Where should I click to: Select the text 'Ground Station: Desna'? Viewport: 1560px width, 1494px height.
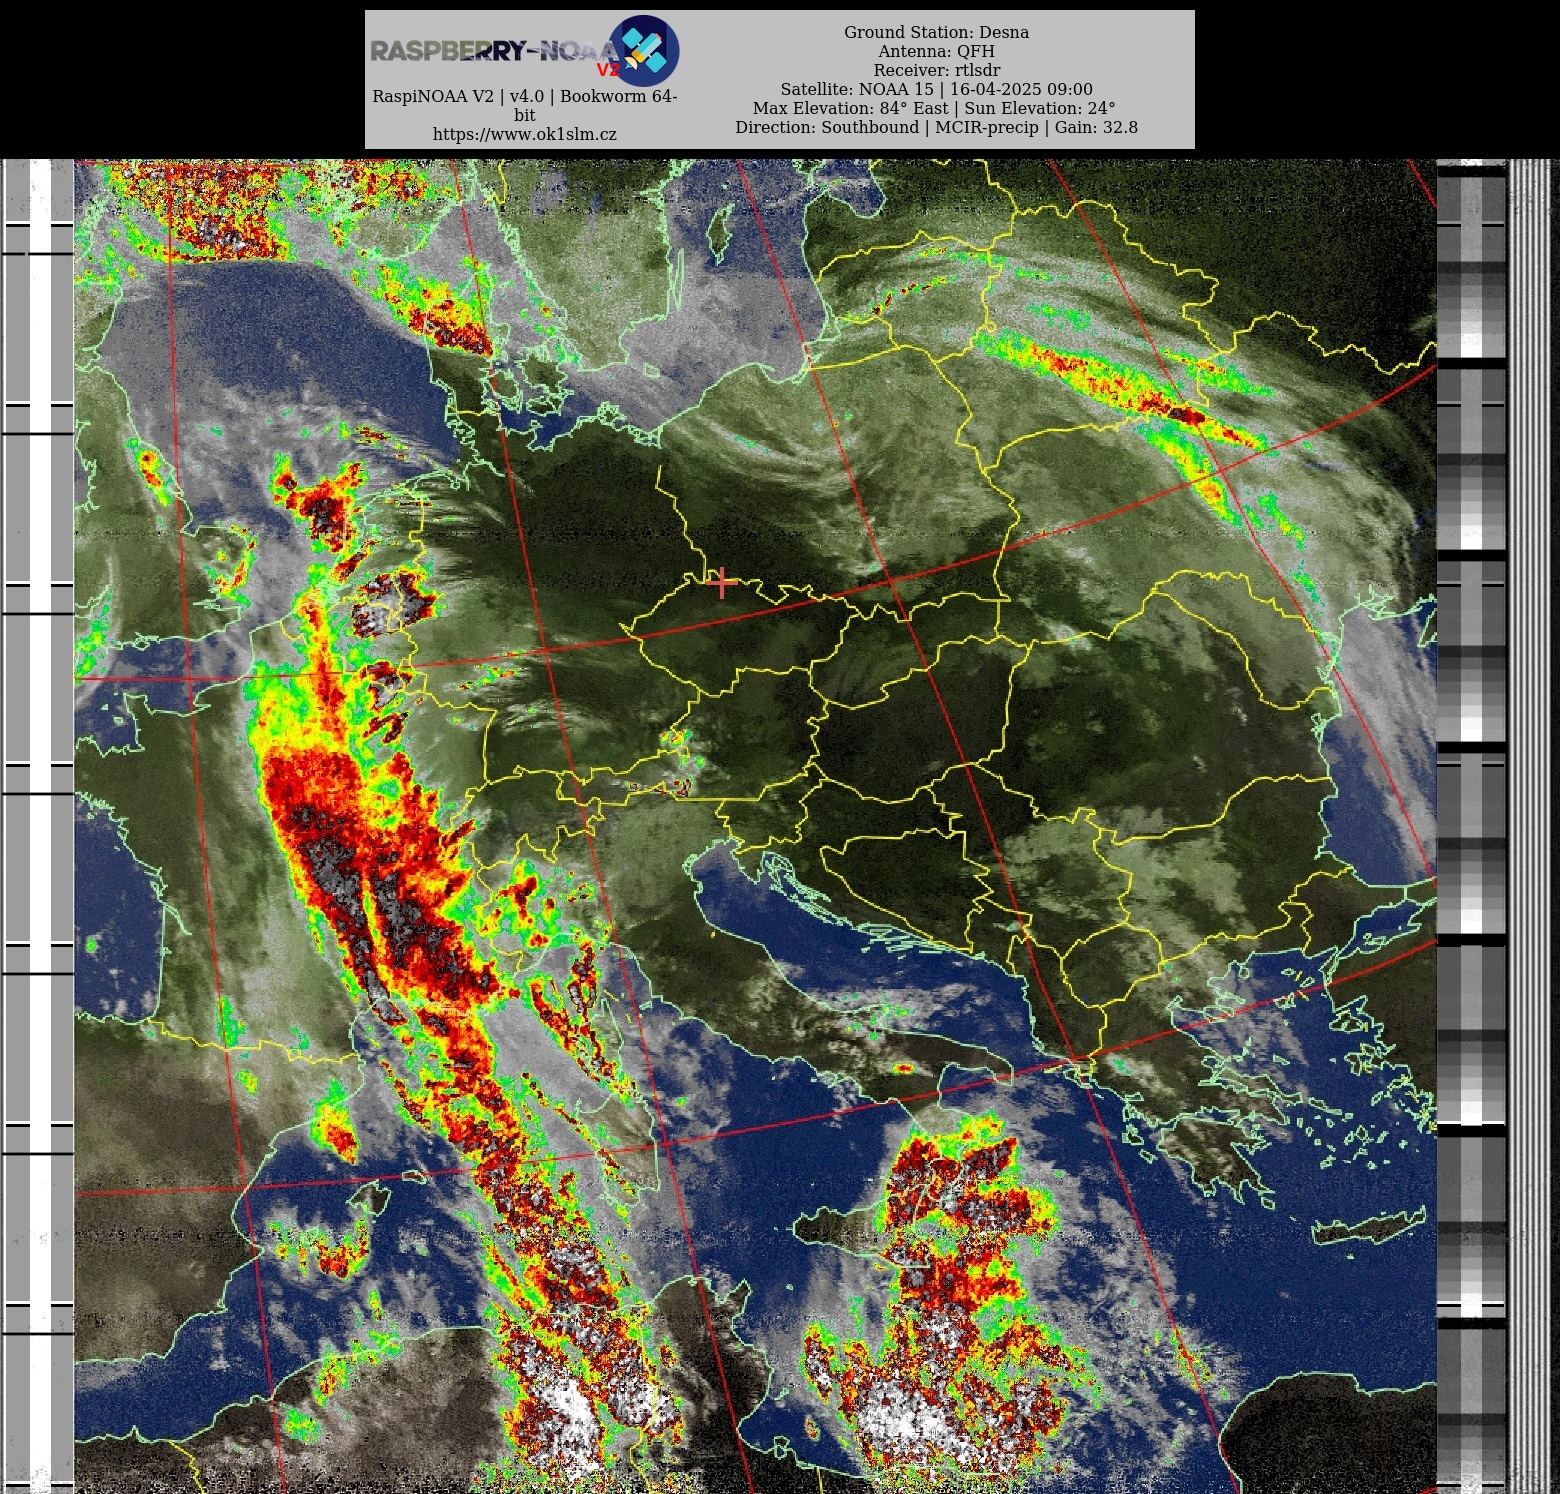tap(936, 32)
